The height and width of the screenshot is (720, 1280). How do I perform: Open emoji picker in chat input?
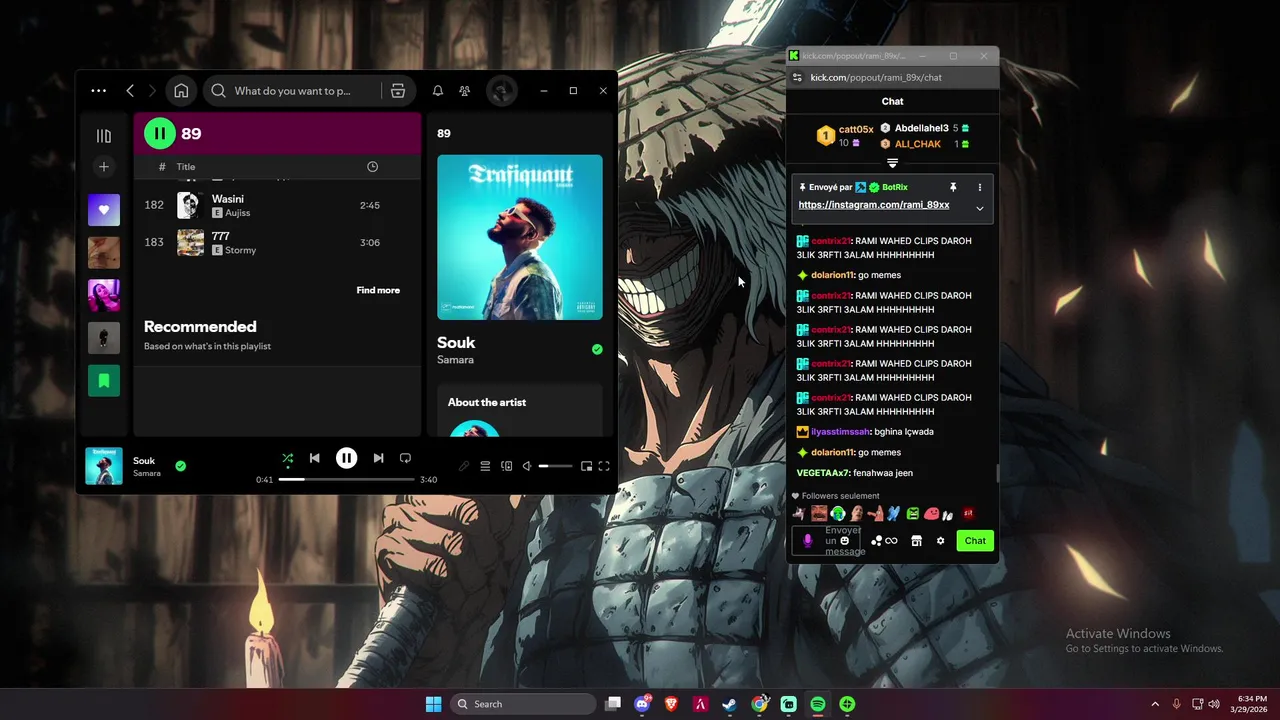click(x=845, y=541)
